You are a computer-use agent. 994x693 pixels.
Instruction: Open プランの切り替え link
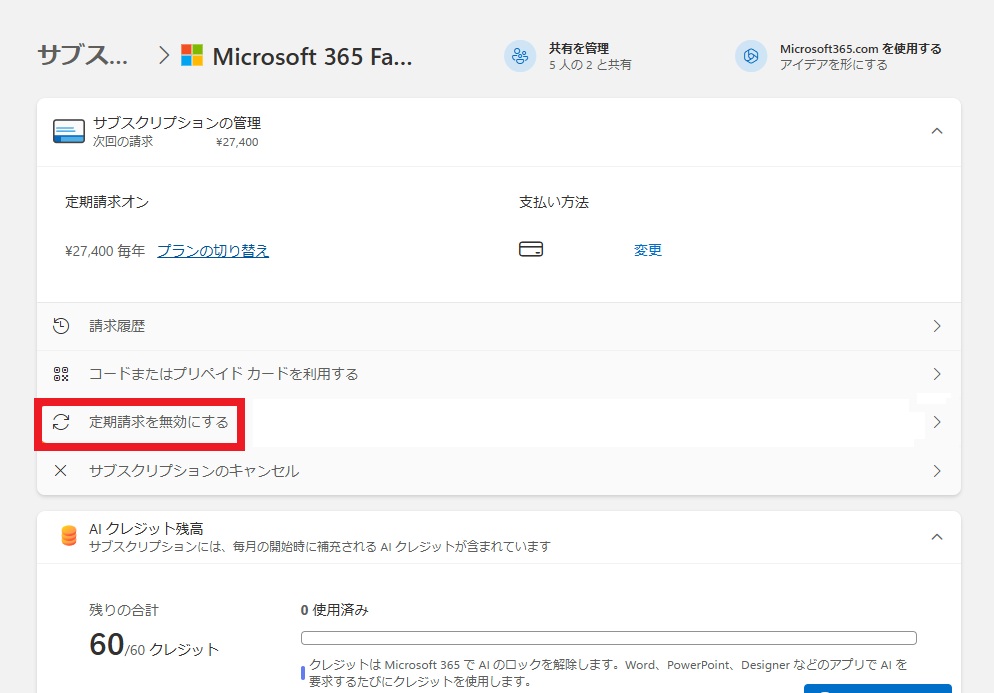(213, 251)
